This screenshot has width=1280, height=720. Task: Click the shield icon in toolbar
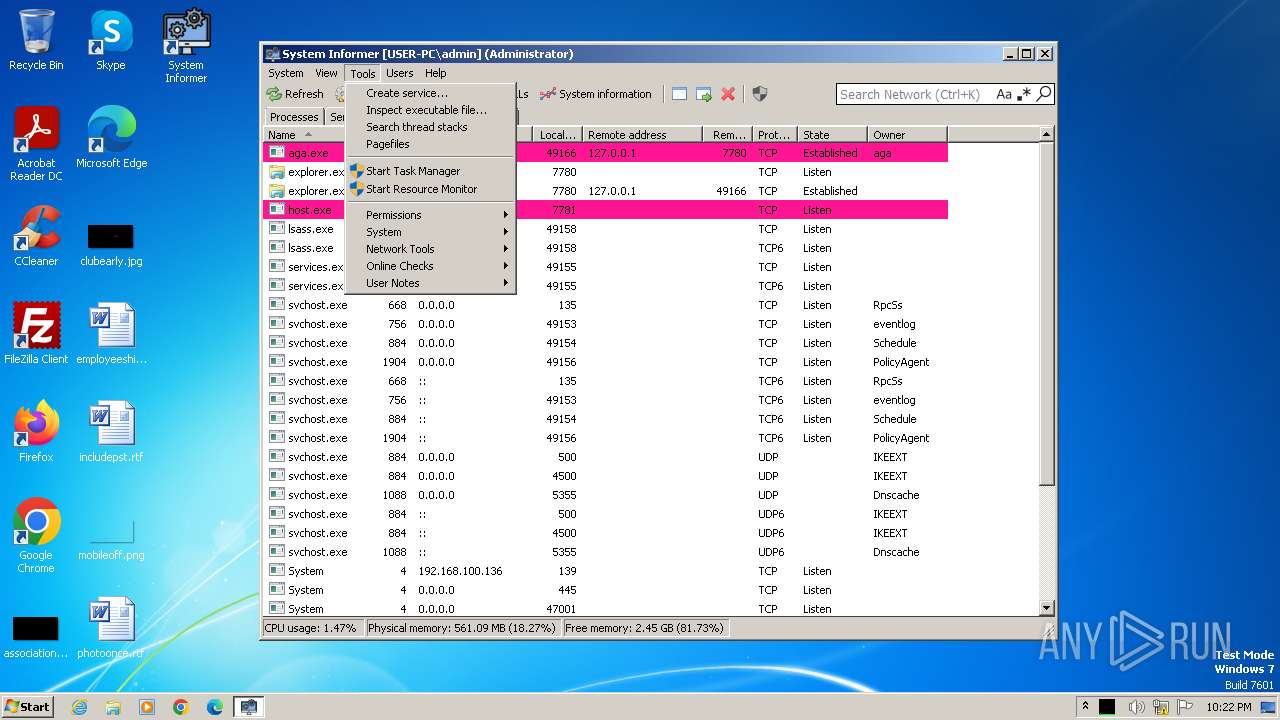760,94
